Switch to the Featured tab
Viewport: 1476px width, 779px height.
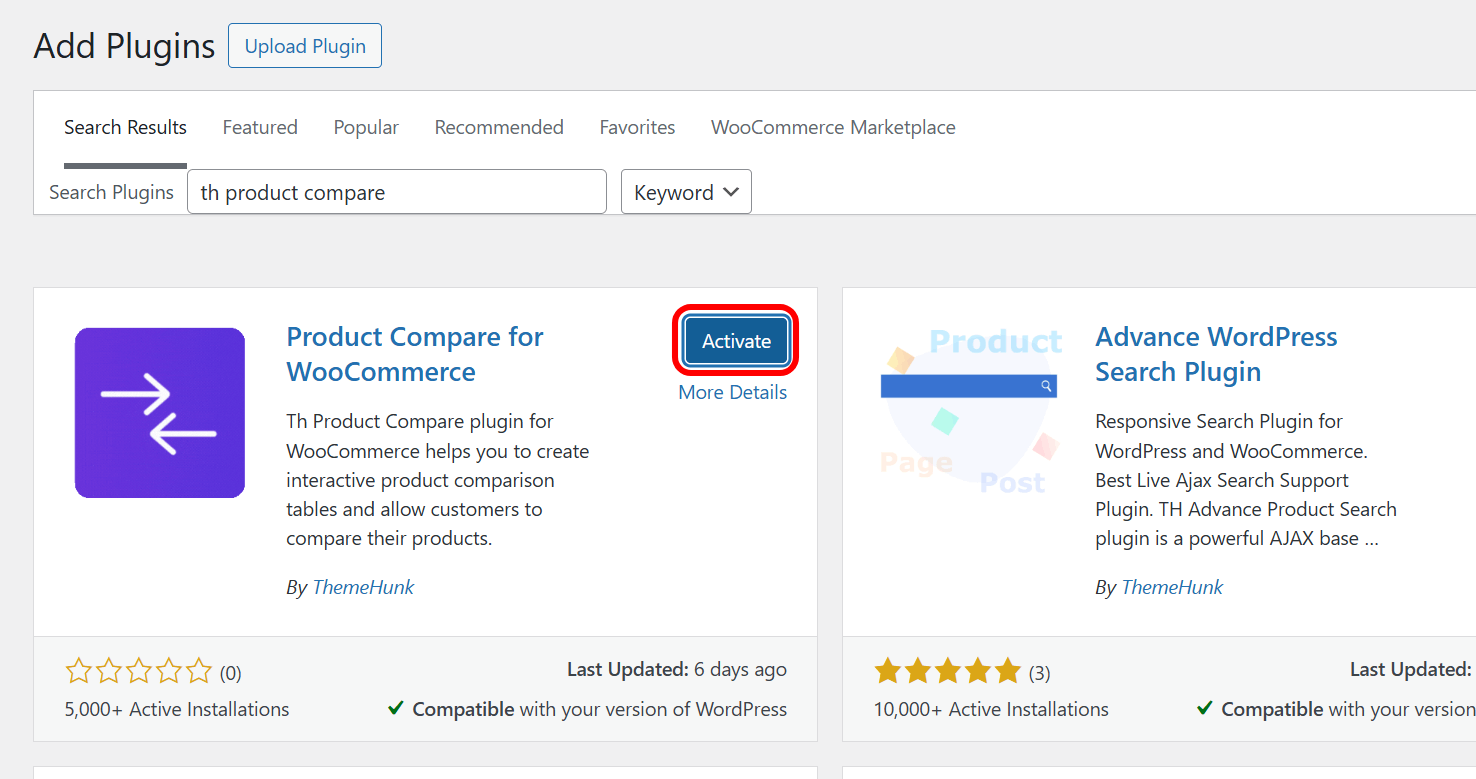click(260, 127)
